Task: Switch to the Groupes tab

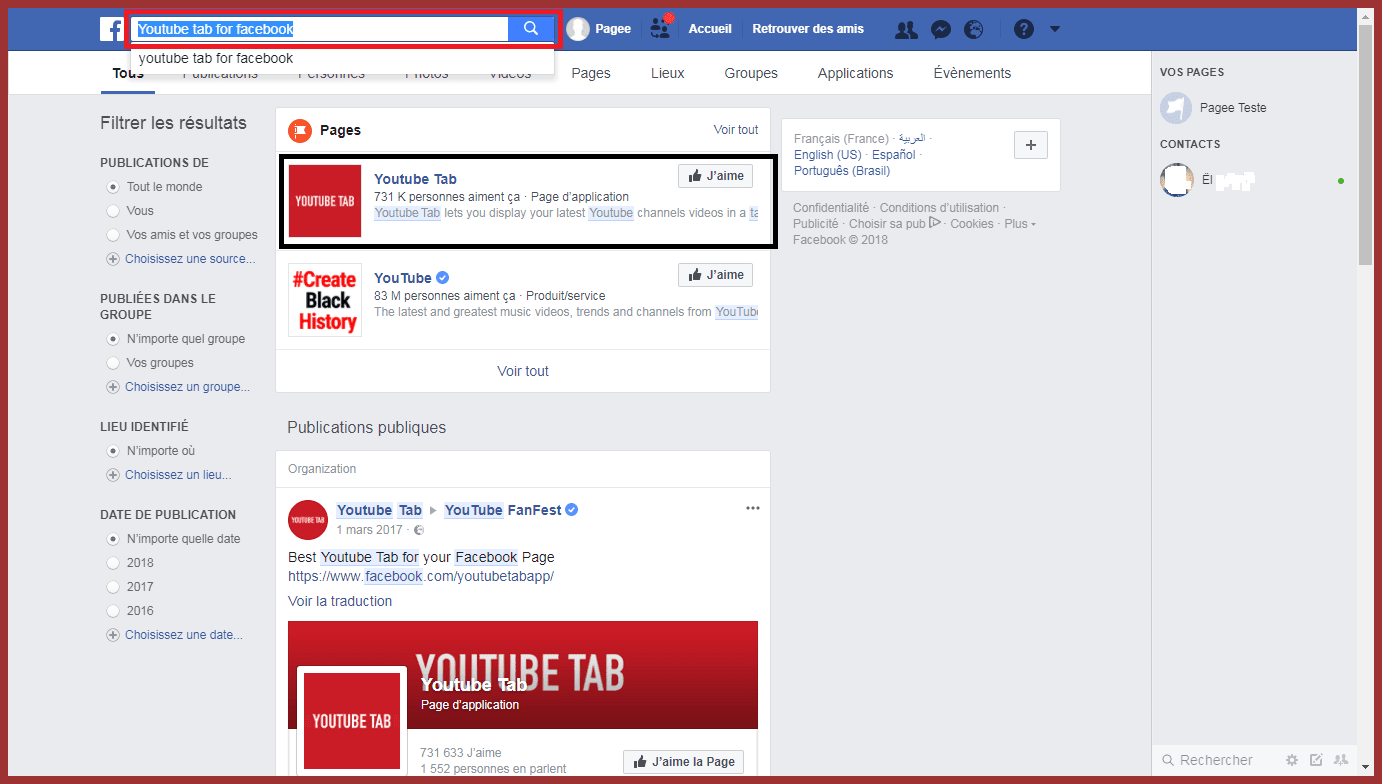Action: (x=751, y=73)
